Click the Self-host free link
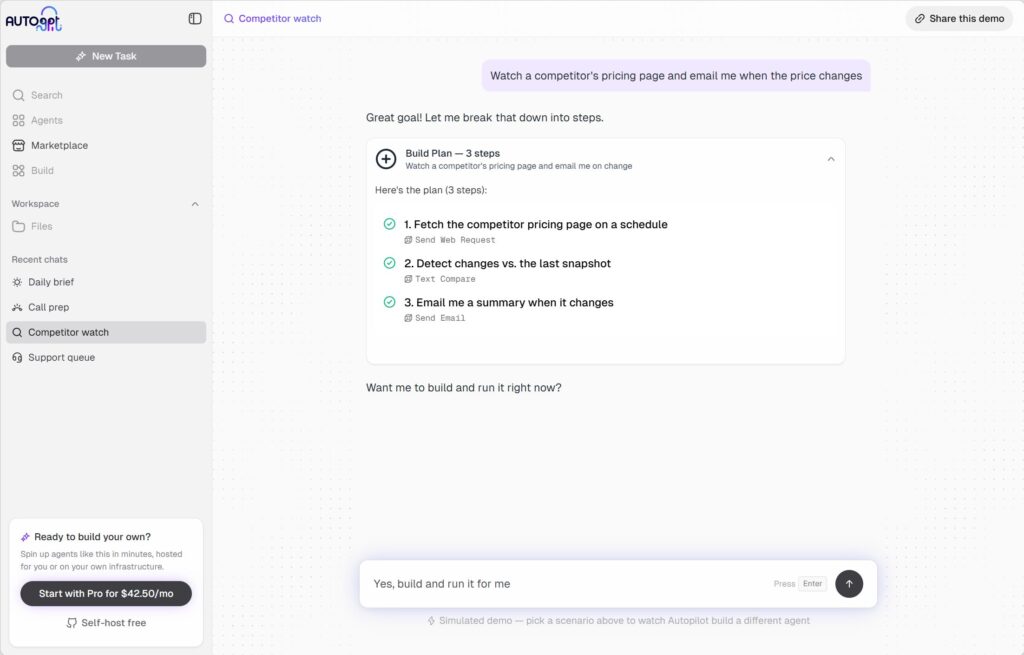The image size is (1024, 655). point(106,623)
